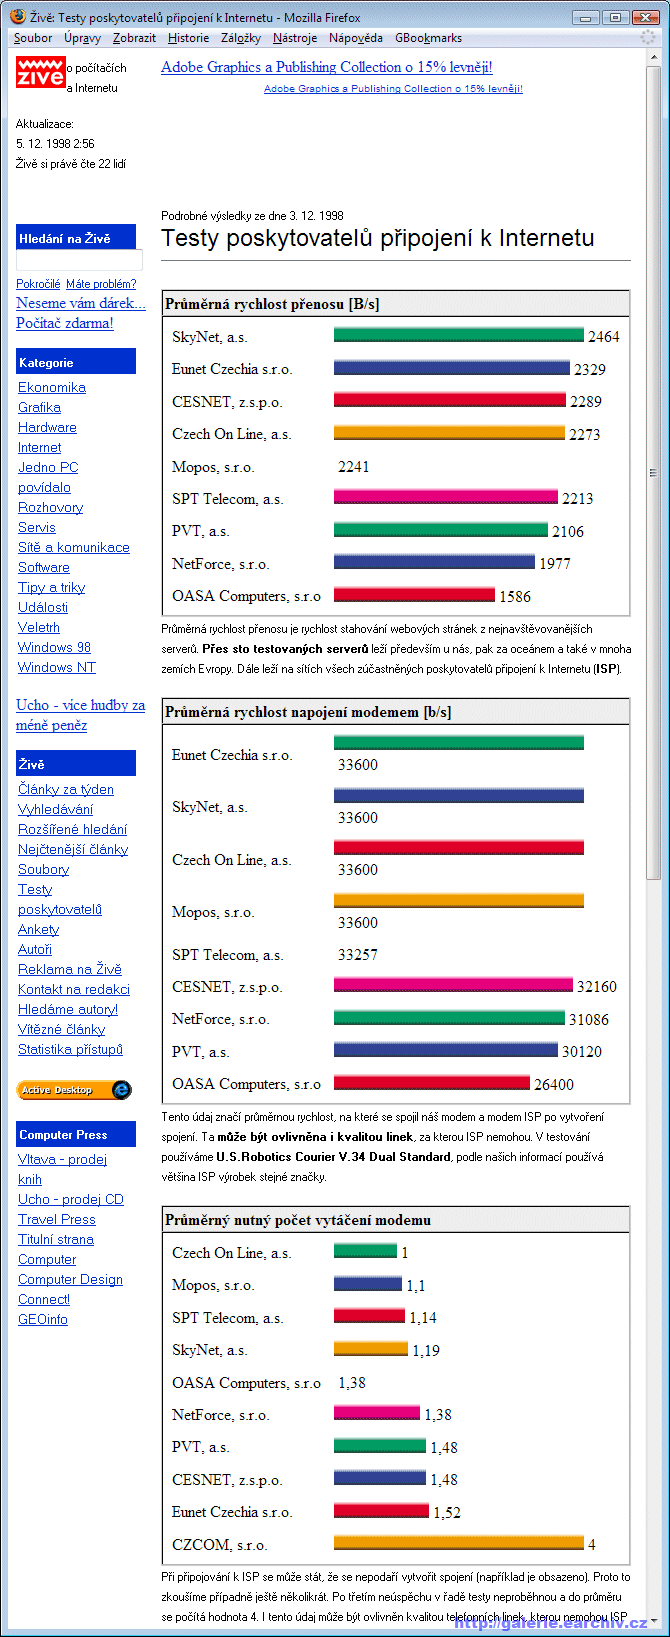Open the Computer Design link
This screenshot has width=670, height=1637.
pos(70,1279)
